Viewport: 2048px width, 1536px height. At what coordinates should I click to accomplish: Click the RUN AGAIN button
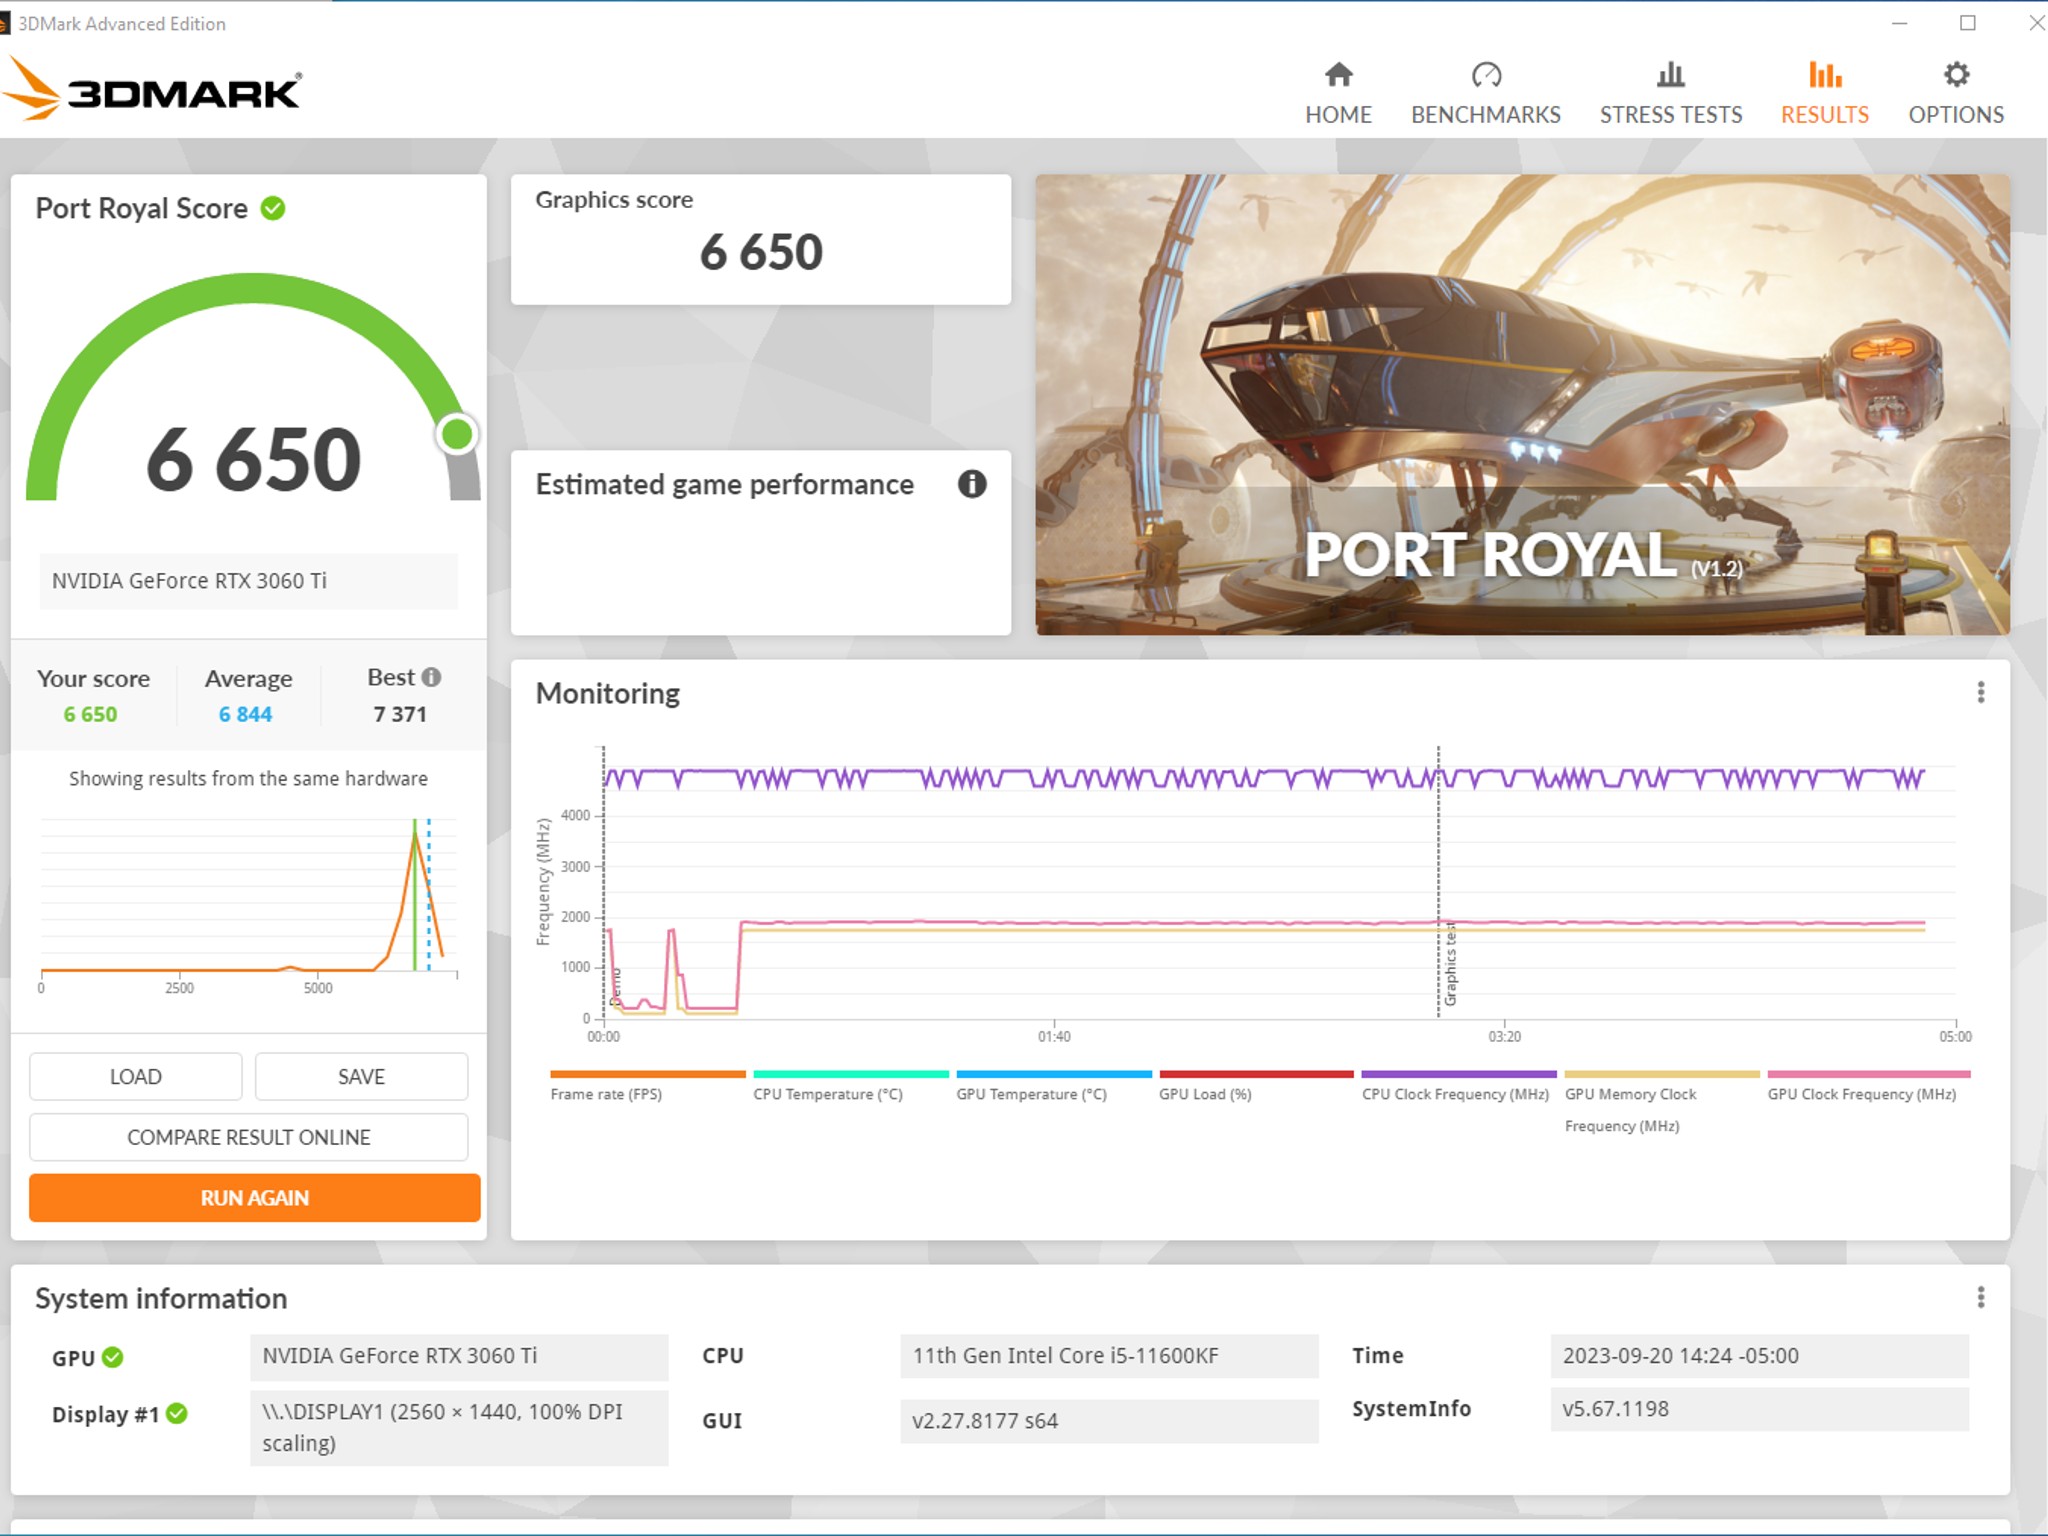coord(255,1198)
